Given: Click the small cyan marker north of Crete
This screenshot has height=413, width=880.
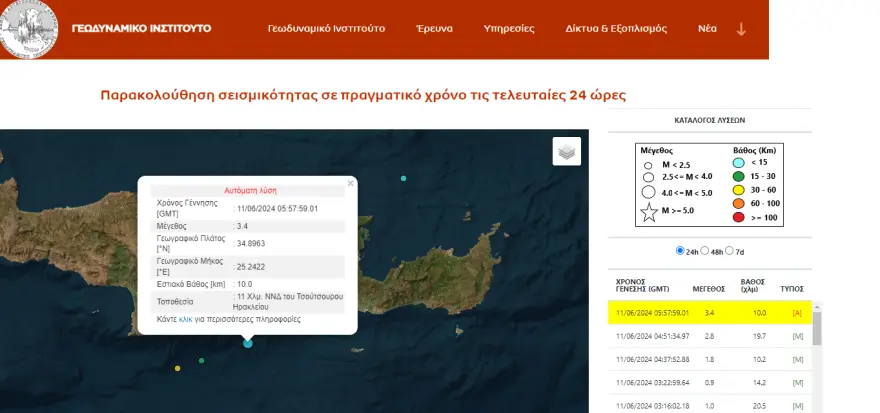Looking at the screenshot, I should point(404,178).
